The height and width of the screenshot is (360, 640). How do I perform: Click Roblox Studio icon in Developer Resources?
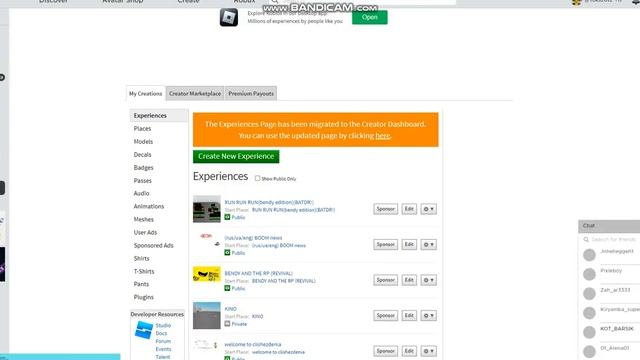pos(144,330)
